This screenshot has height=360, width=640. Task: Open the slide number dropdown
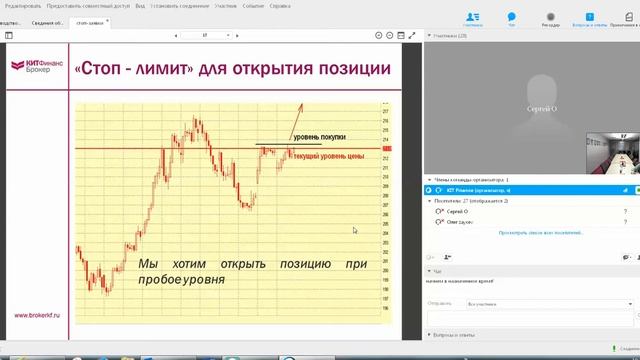(228, 36)
